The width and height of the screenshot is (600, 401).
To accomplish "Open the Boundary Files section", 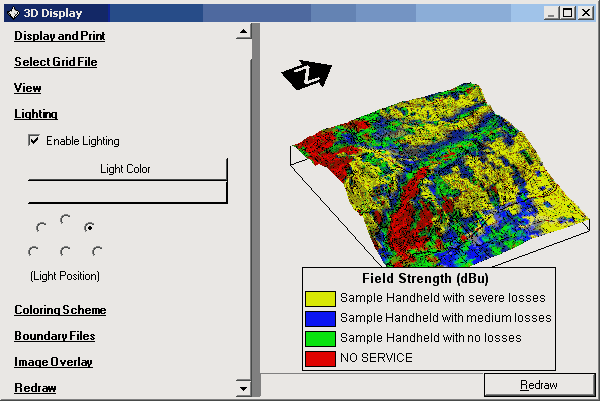I will click(55, 336).
